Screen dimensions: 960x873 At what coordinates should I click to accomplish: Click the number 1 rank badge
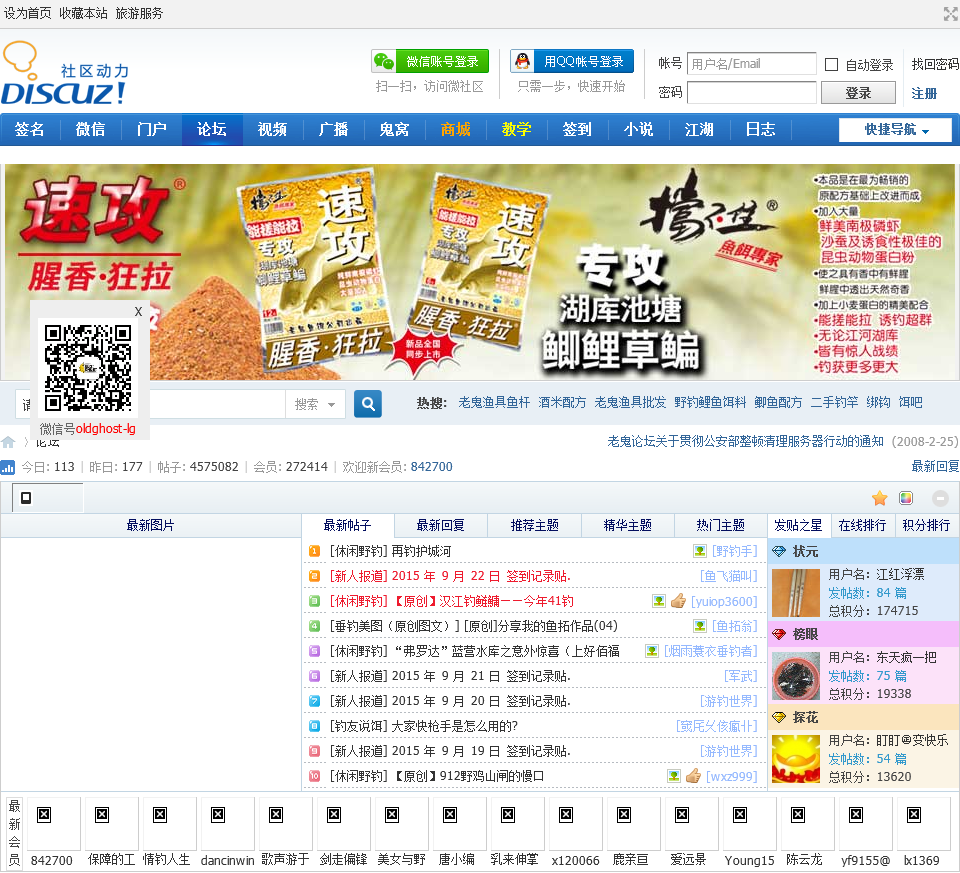314,551
